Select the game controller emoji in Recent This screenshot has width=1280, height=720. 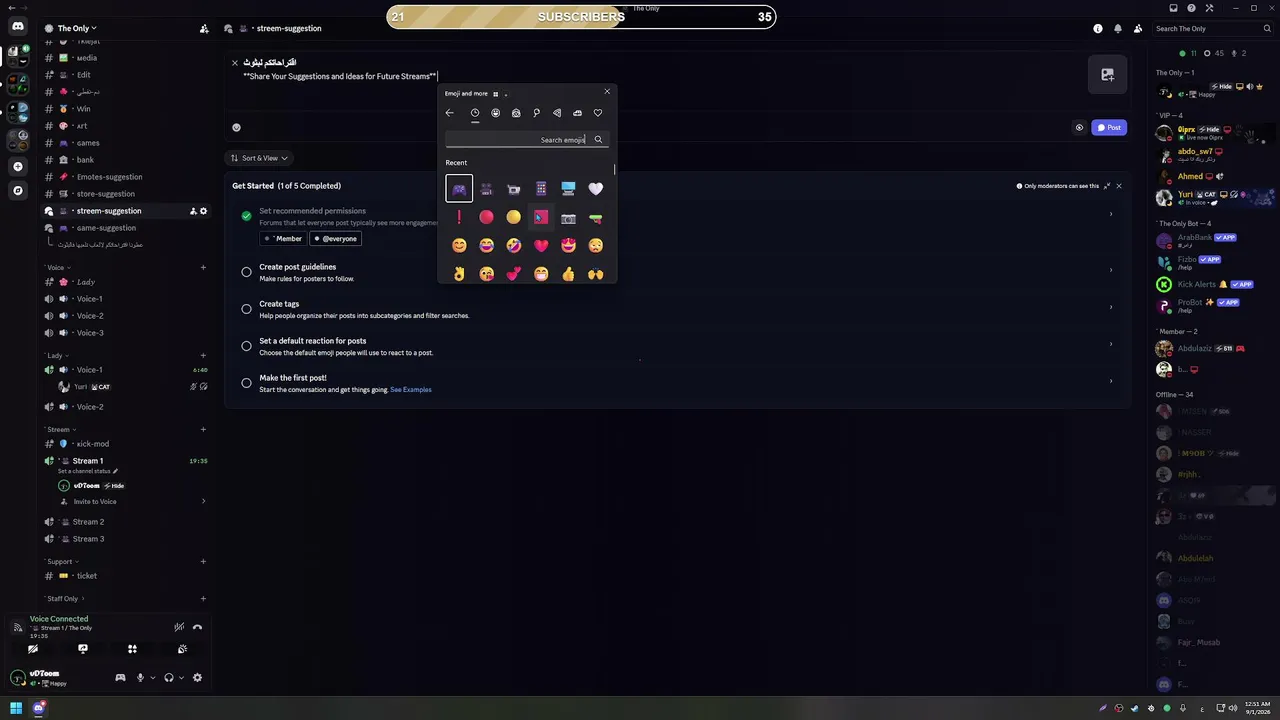(x=459, y=188)
